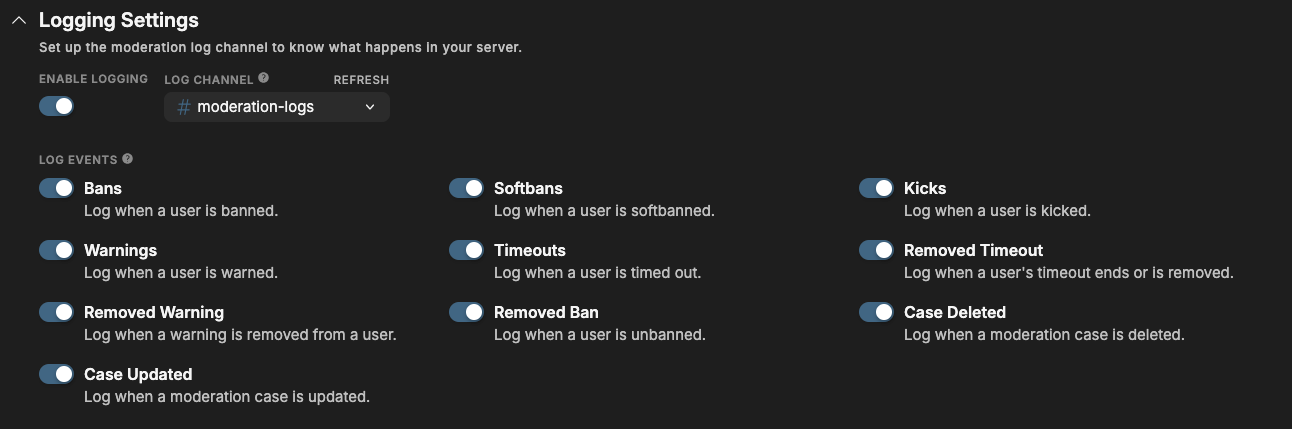Disable the Warnings log toggle

tap(57, 250)
